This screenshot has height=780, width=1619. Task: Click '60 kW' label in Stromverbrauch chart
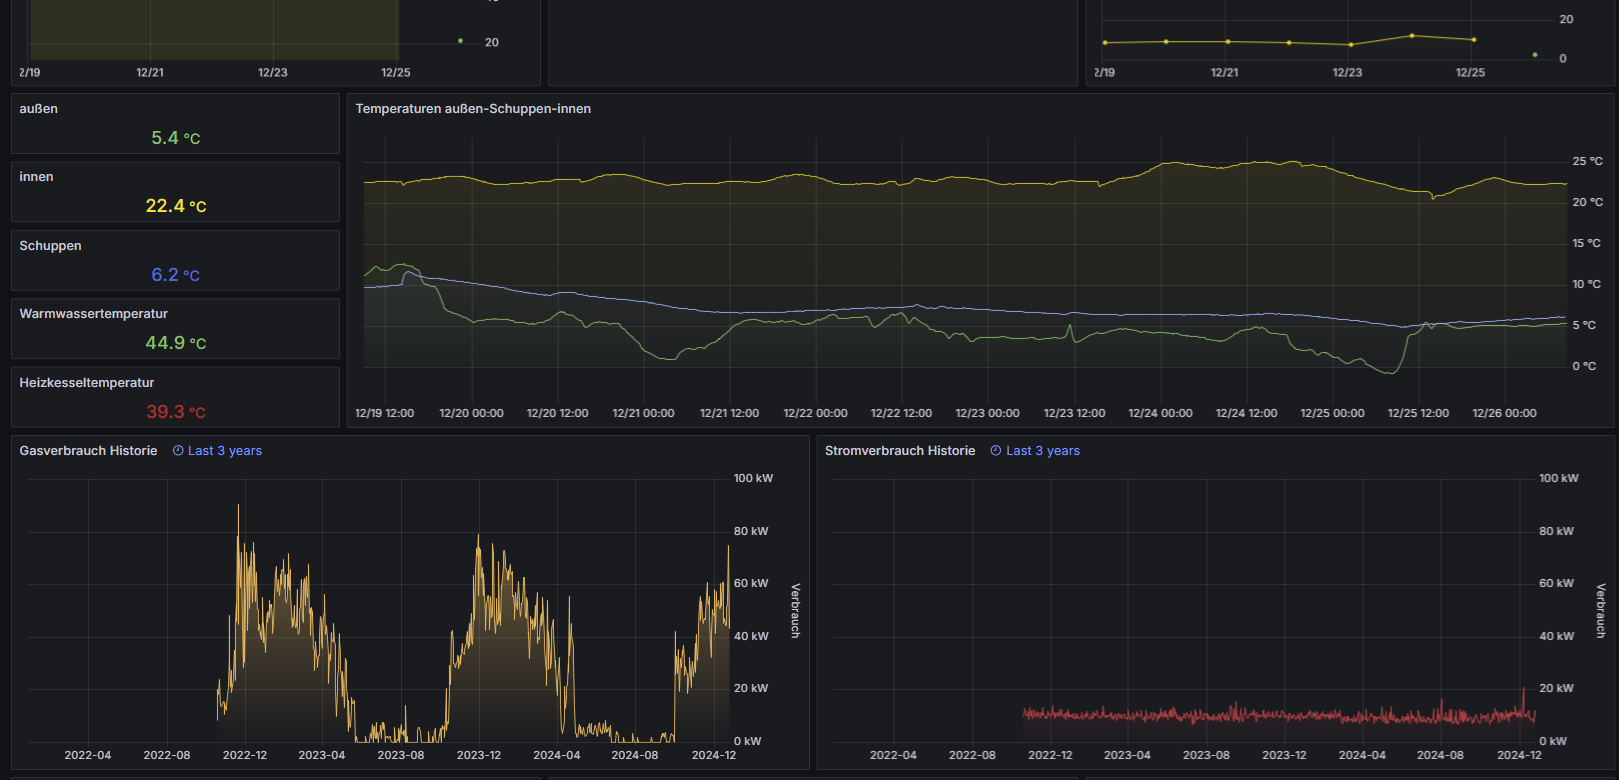click(1556, 583)
